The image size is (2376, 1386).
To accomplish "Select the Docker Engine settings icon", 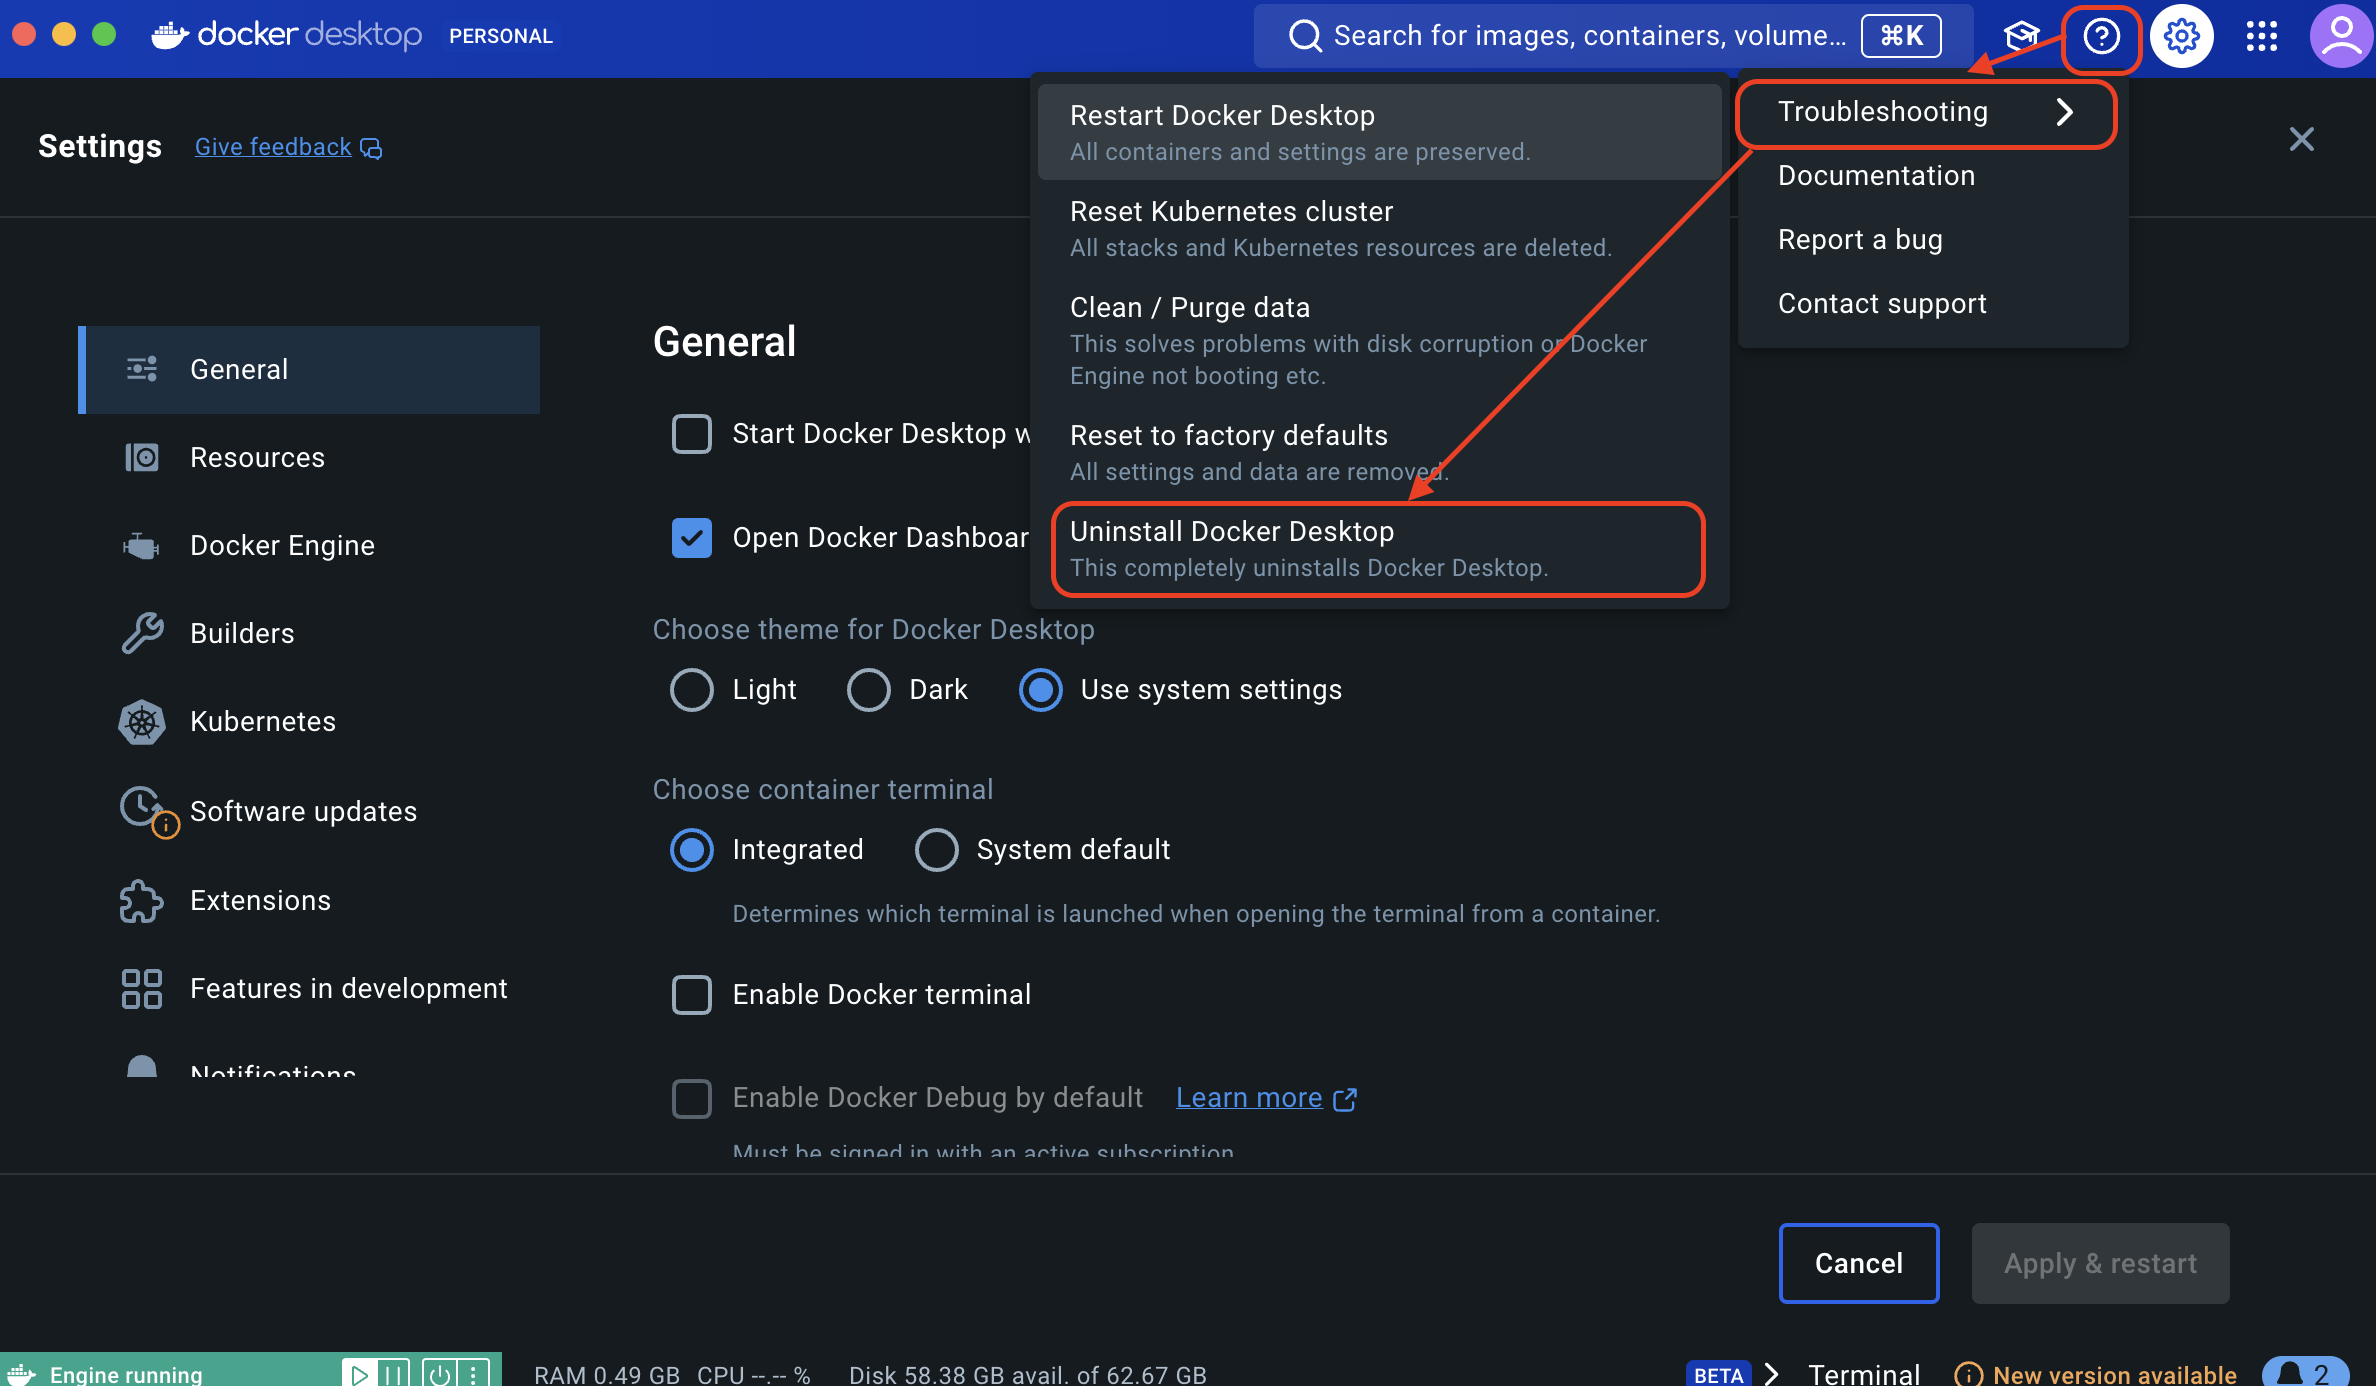I will click(141, 545).
